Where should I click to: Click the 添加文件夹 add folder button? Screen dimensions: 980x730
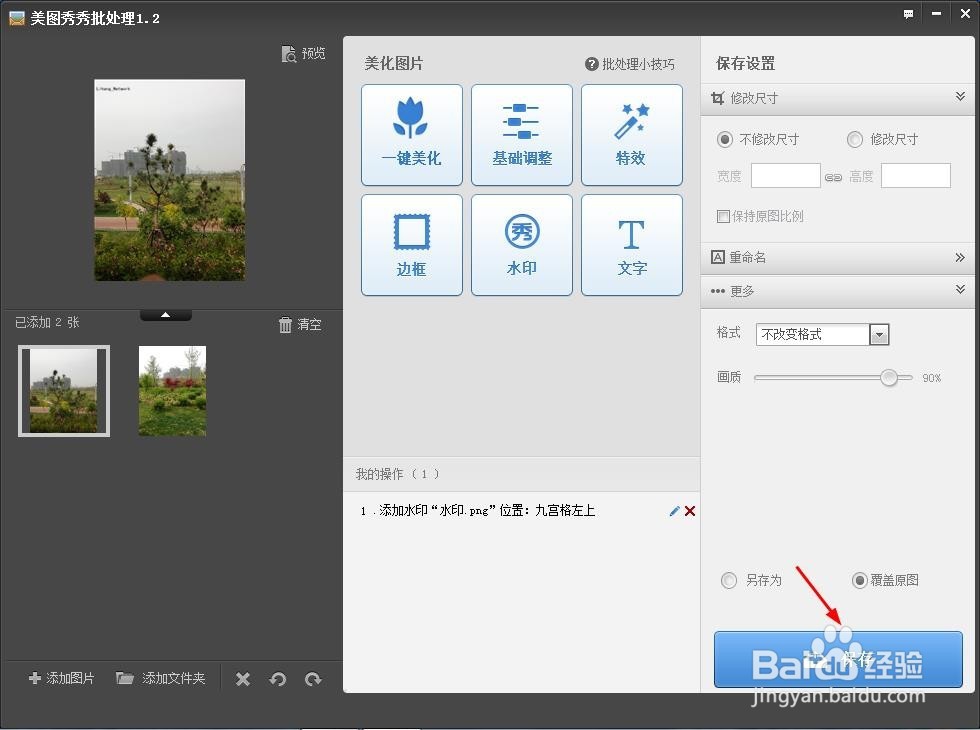160,678
